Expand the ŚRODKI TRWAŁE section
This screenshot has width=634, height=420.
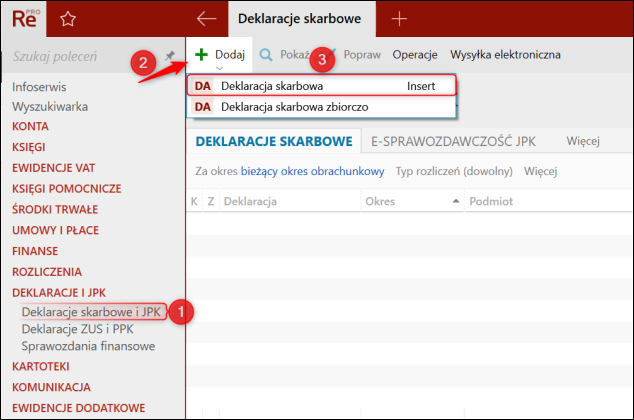pyautogui.click(x=55, y=209)
